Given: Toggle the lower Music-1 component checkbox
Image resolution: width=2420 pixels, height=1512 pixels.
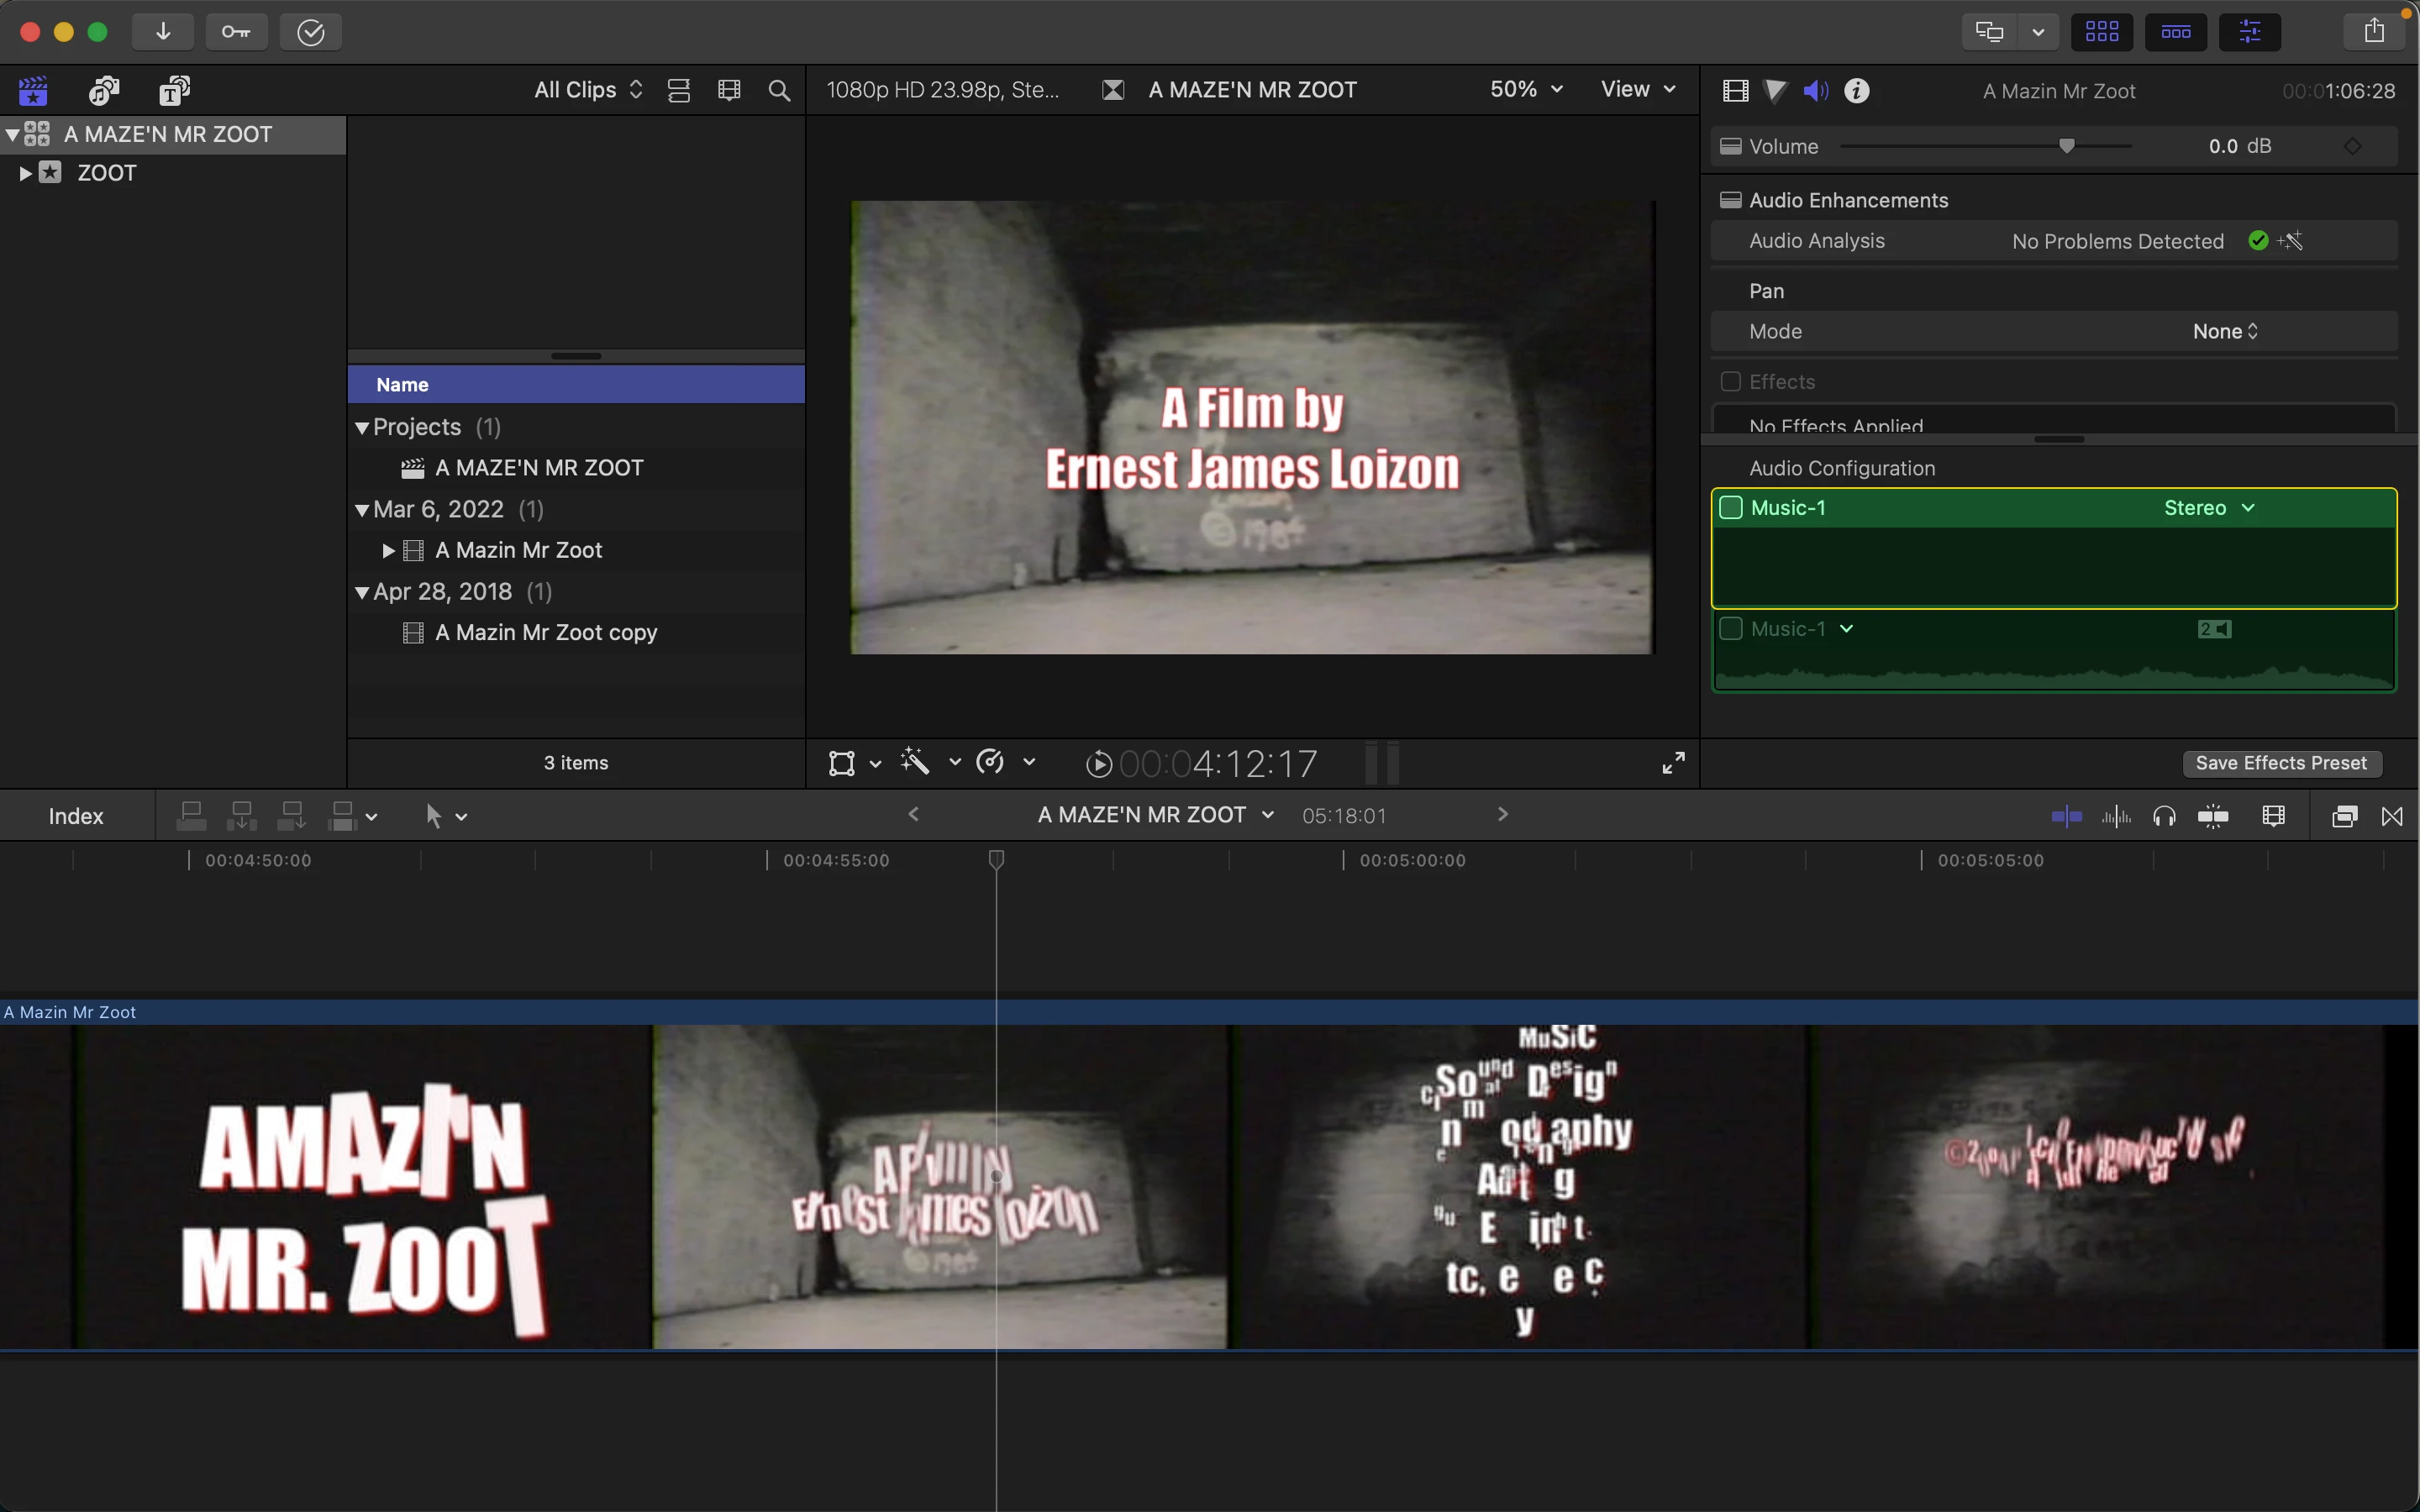Looking at the screenshot, I should point(1731,629).
